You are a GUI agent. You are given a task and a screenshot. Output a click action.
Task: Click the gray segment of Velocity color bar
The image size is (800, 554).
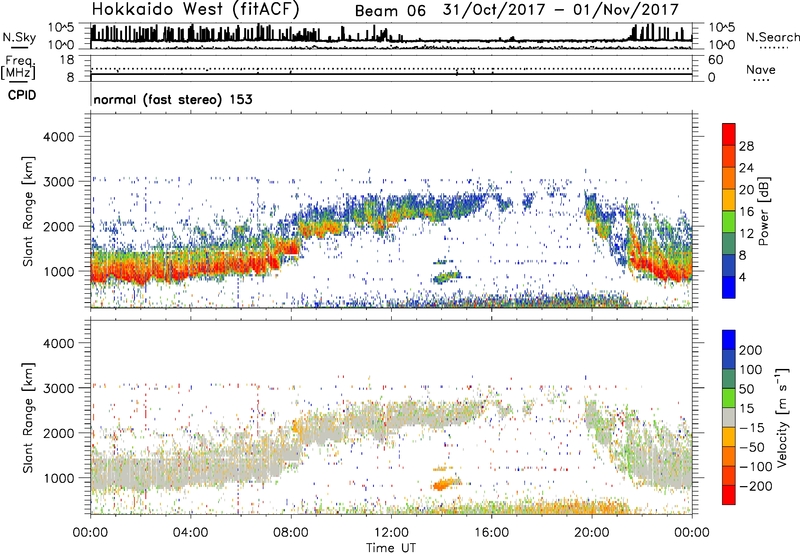click(x=729, y=417)
